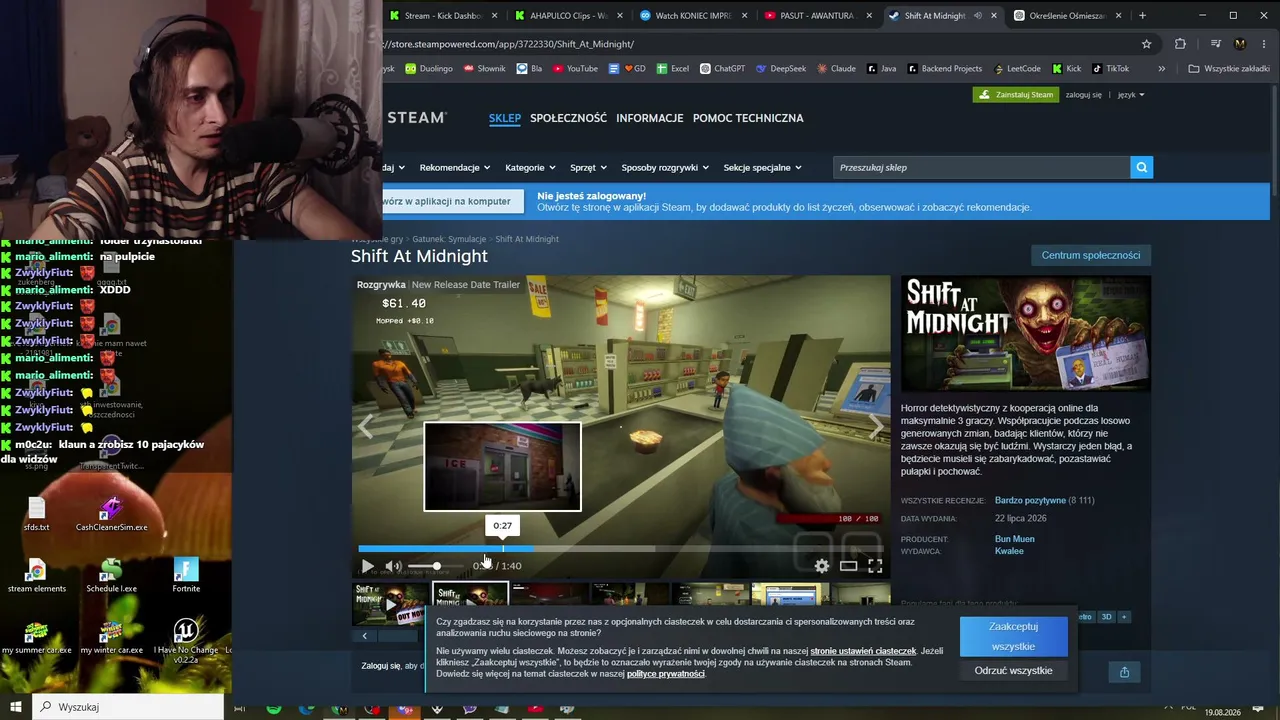Mute the trailer volume speaker icon

click(x=393, y=566)
